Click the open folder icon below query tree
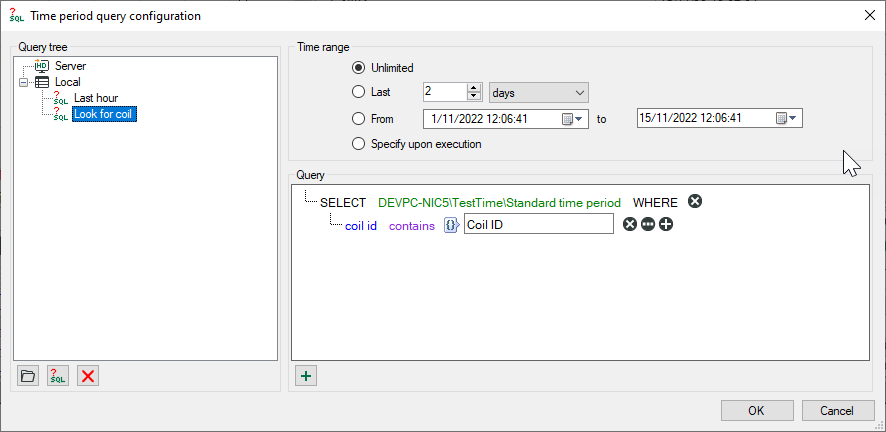 tap(28, 376)
